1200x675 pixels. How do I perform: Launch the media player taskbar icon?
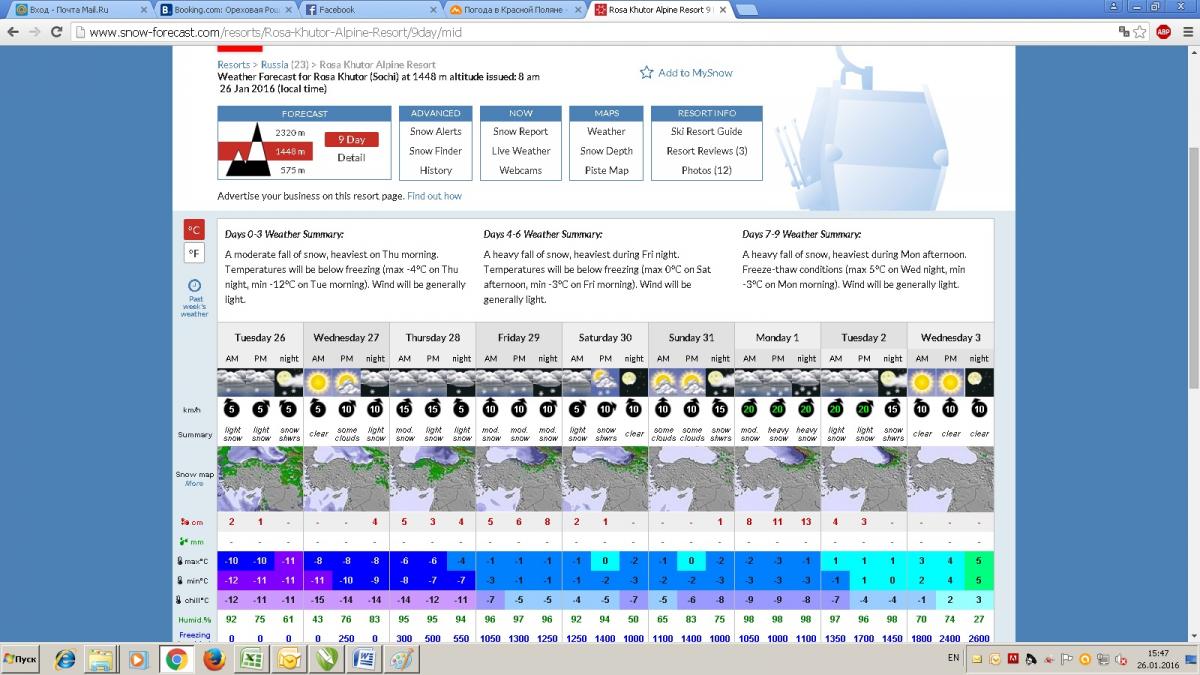[x=138, y=660]
